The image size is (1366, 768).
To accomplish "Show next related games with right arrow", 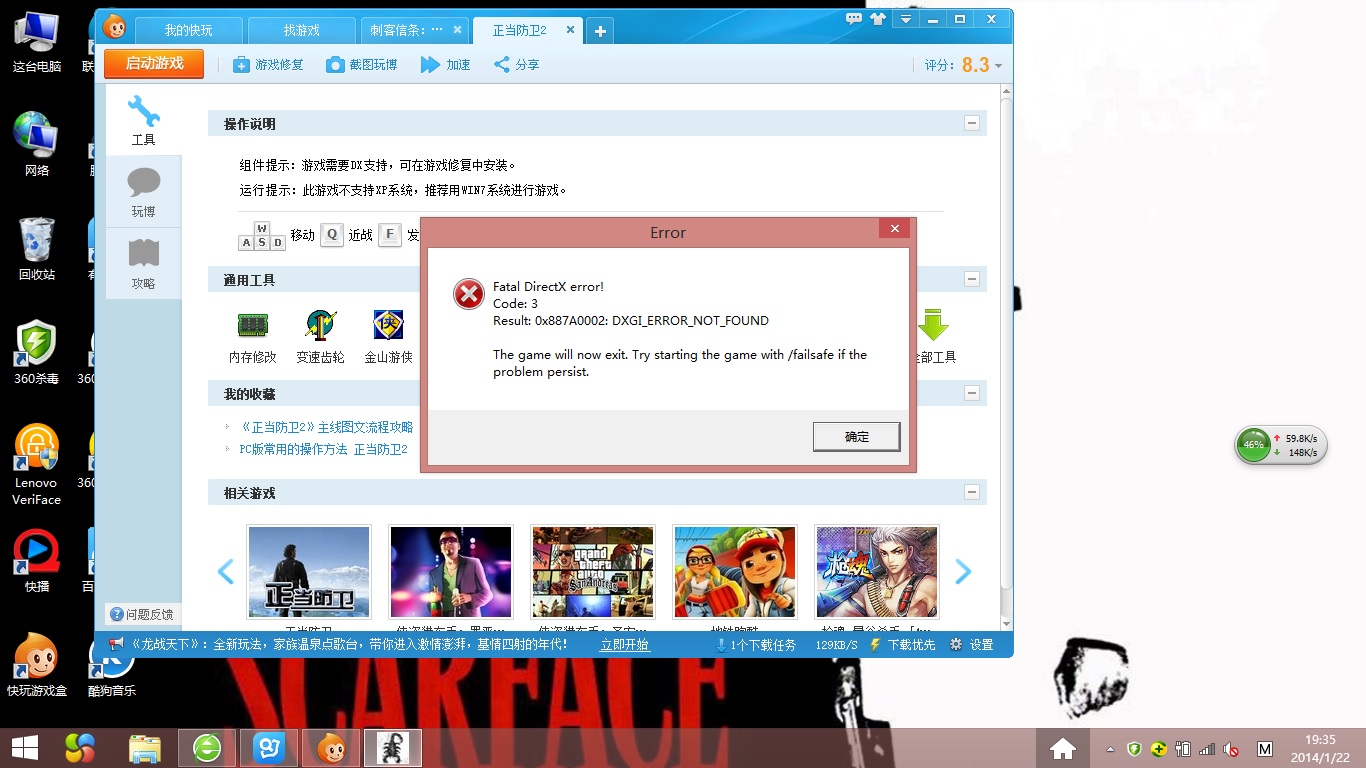I will tap(963, 572).
